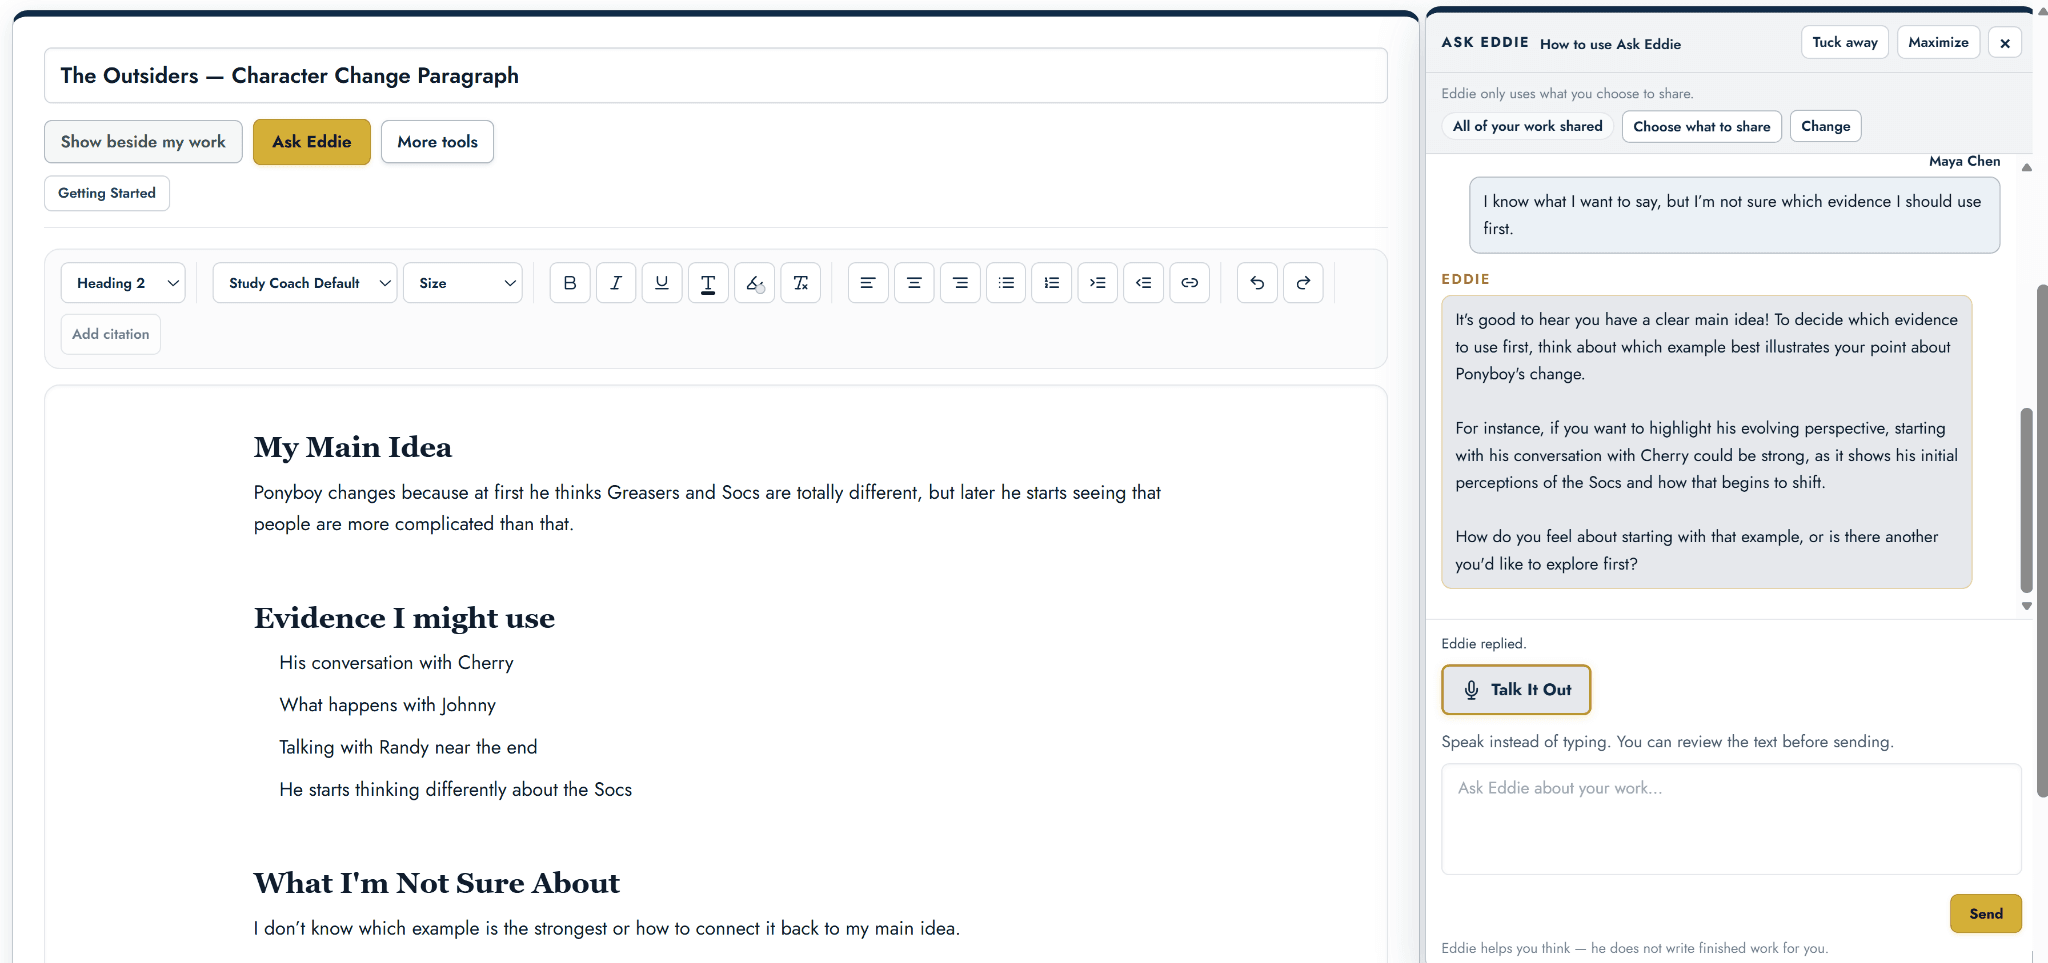Viewport: 2048px width, 963px height.
Task: Open the Study Coach Default font dropdown
Action: (x=305, y=283)
